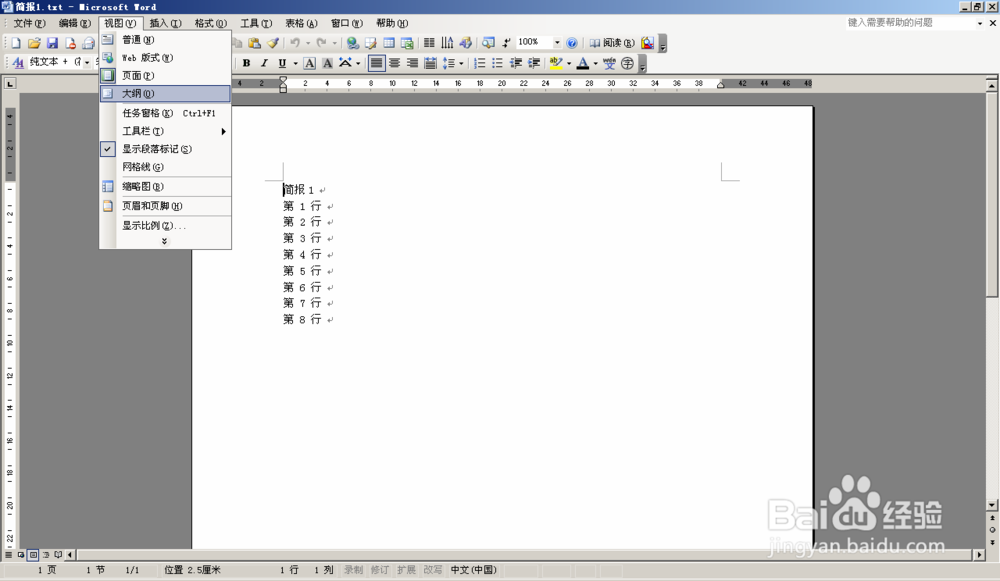Create a new blank document
The width and height of the screenshot is (1000, 581).
pyautogui.click(x=16, y=43)
